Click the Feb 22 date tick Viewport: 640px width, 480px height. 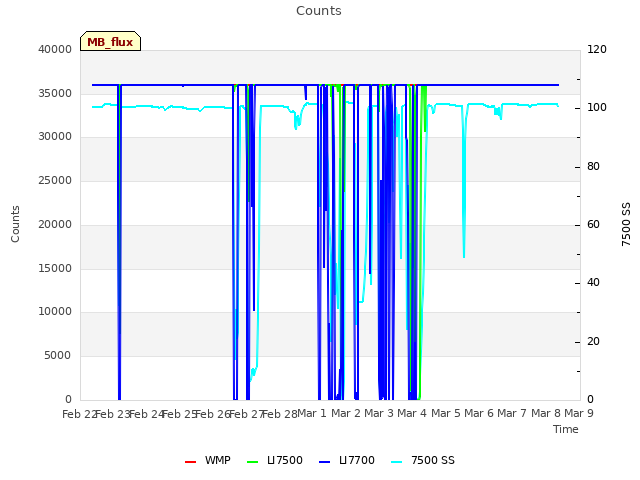(79, 414)
